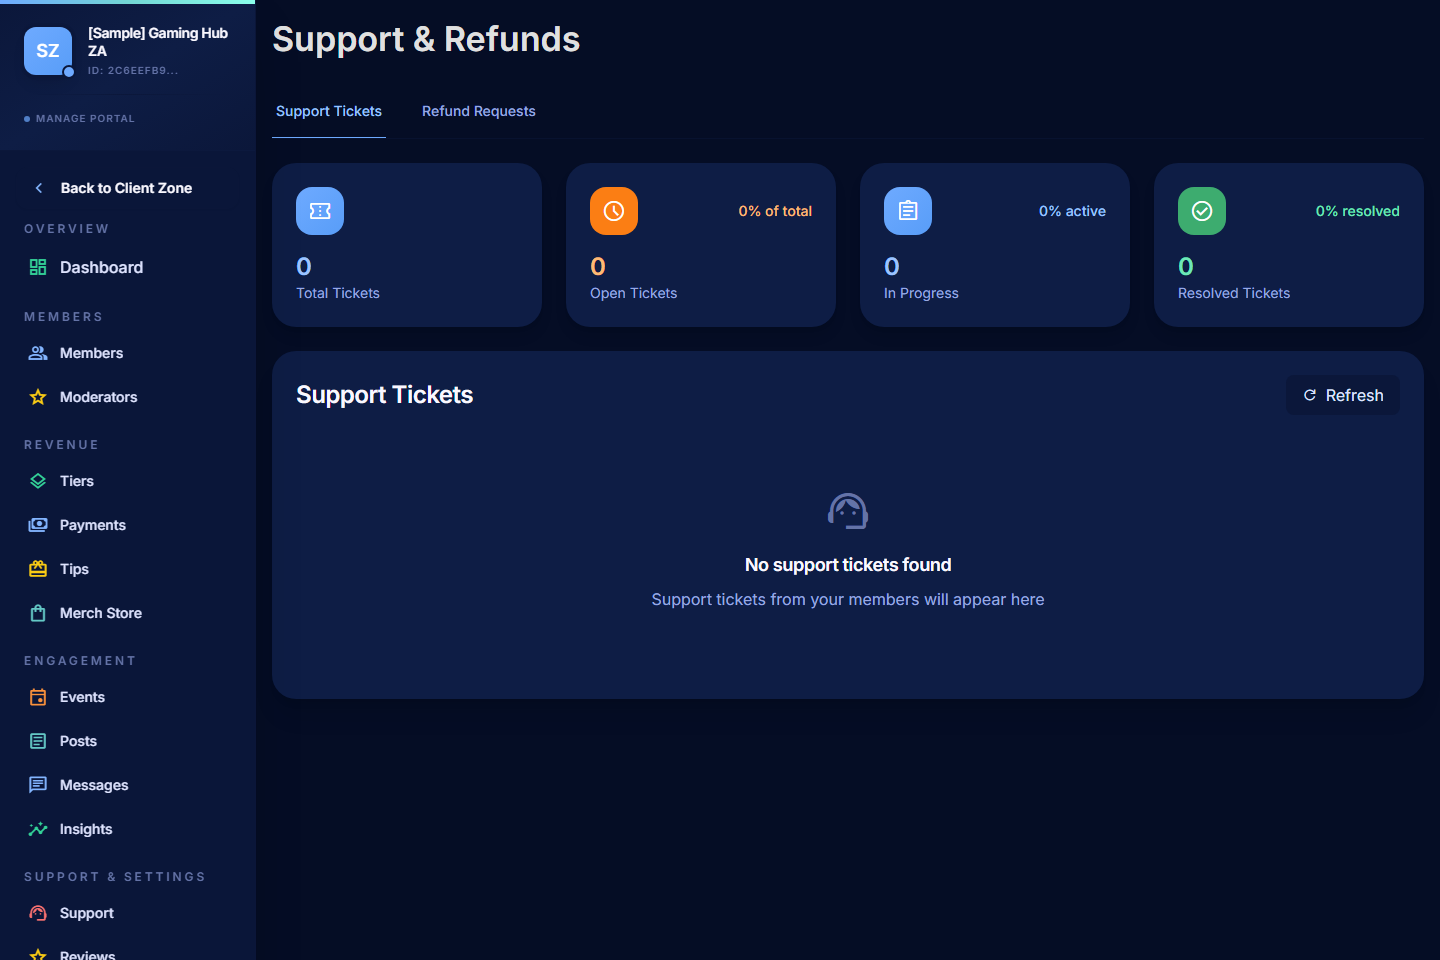Click the orange clock Open Tickets icon
The height and width of the screenshot is (960, 1440).
[614, 211]
